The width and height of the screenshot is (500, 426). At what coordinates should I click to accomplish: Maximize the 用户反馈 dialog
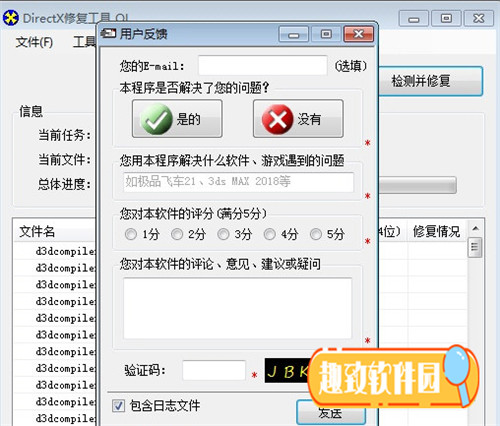326,34
